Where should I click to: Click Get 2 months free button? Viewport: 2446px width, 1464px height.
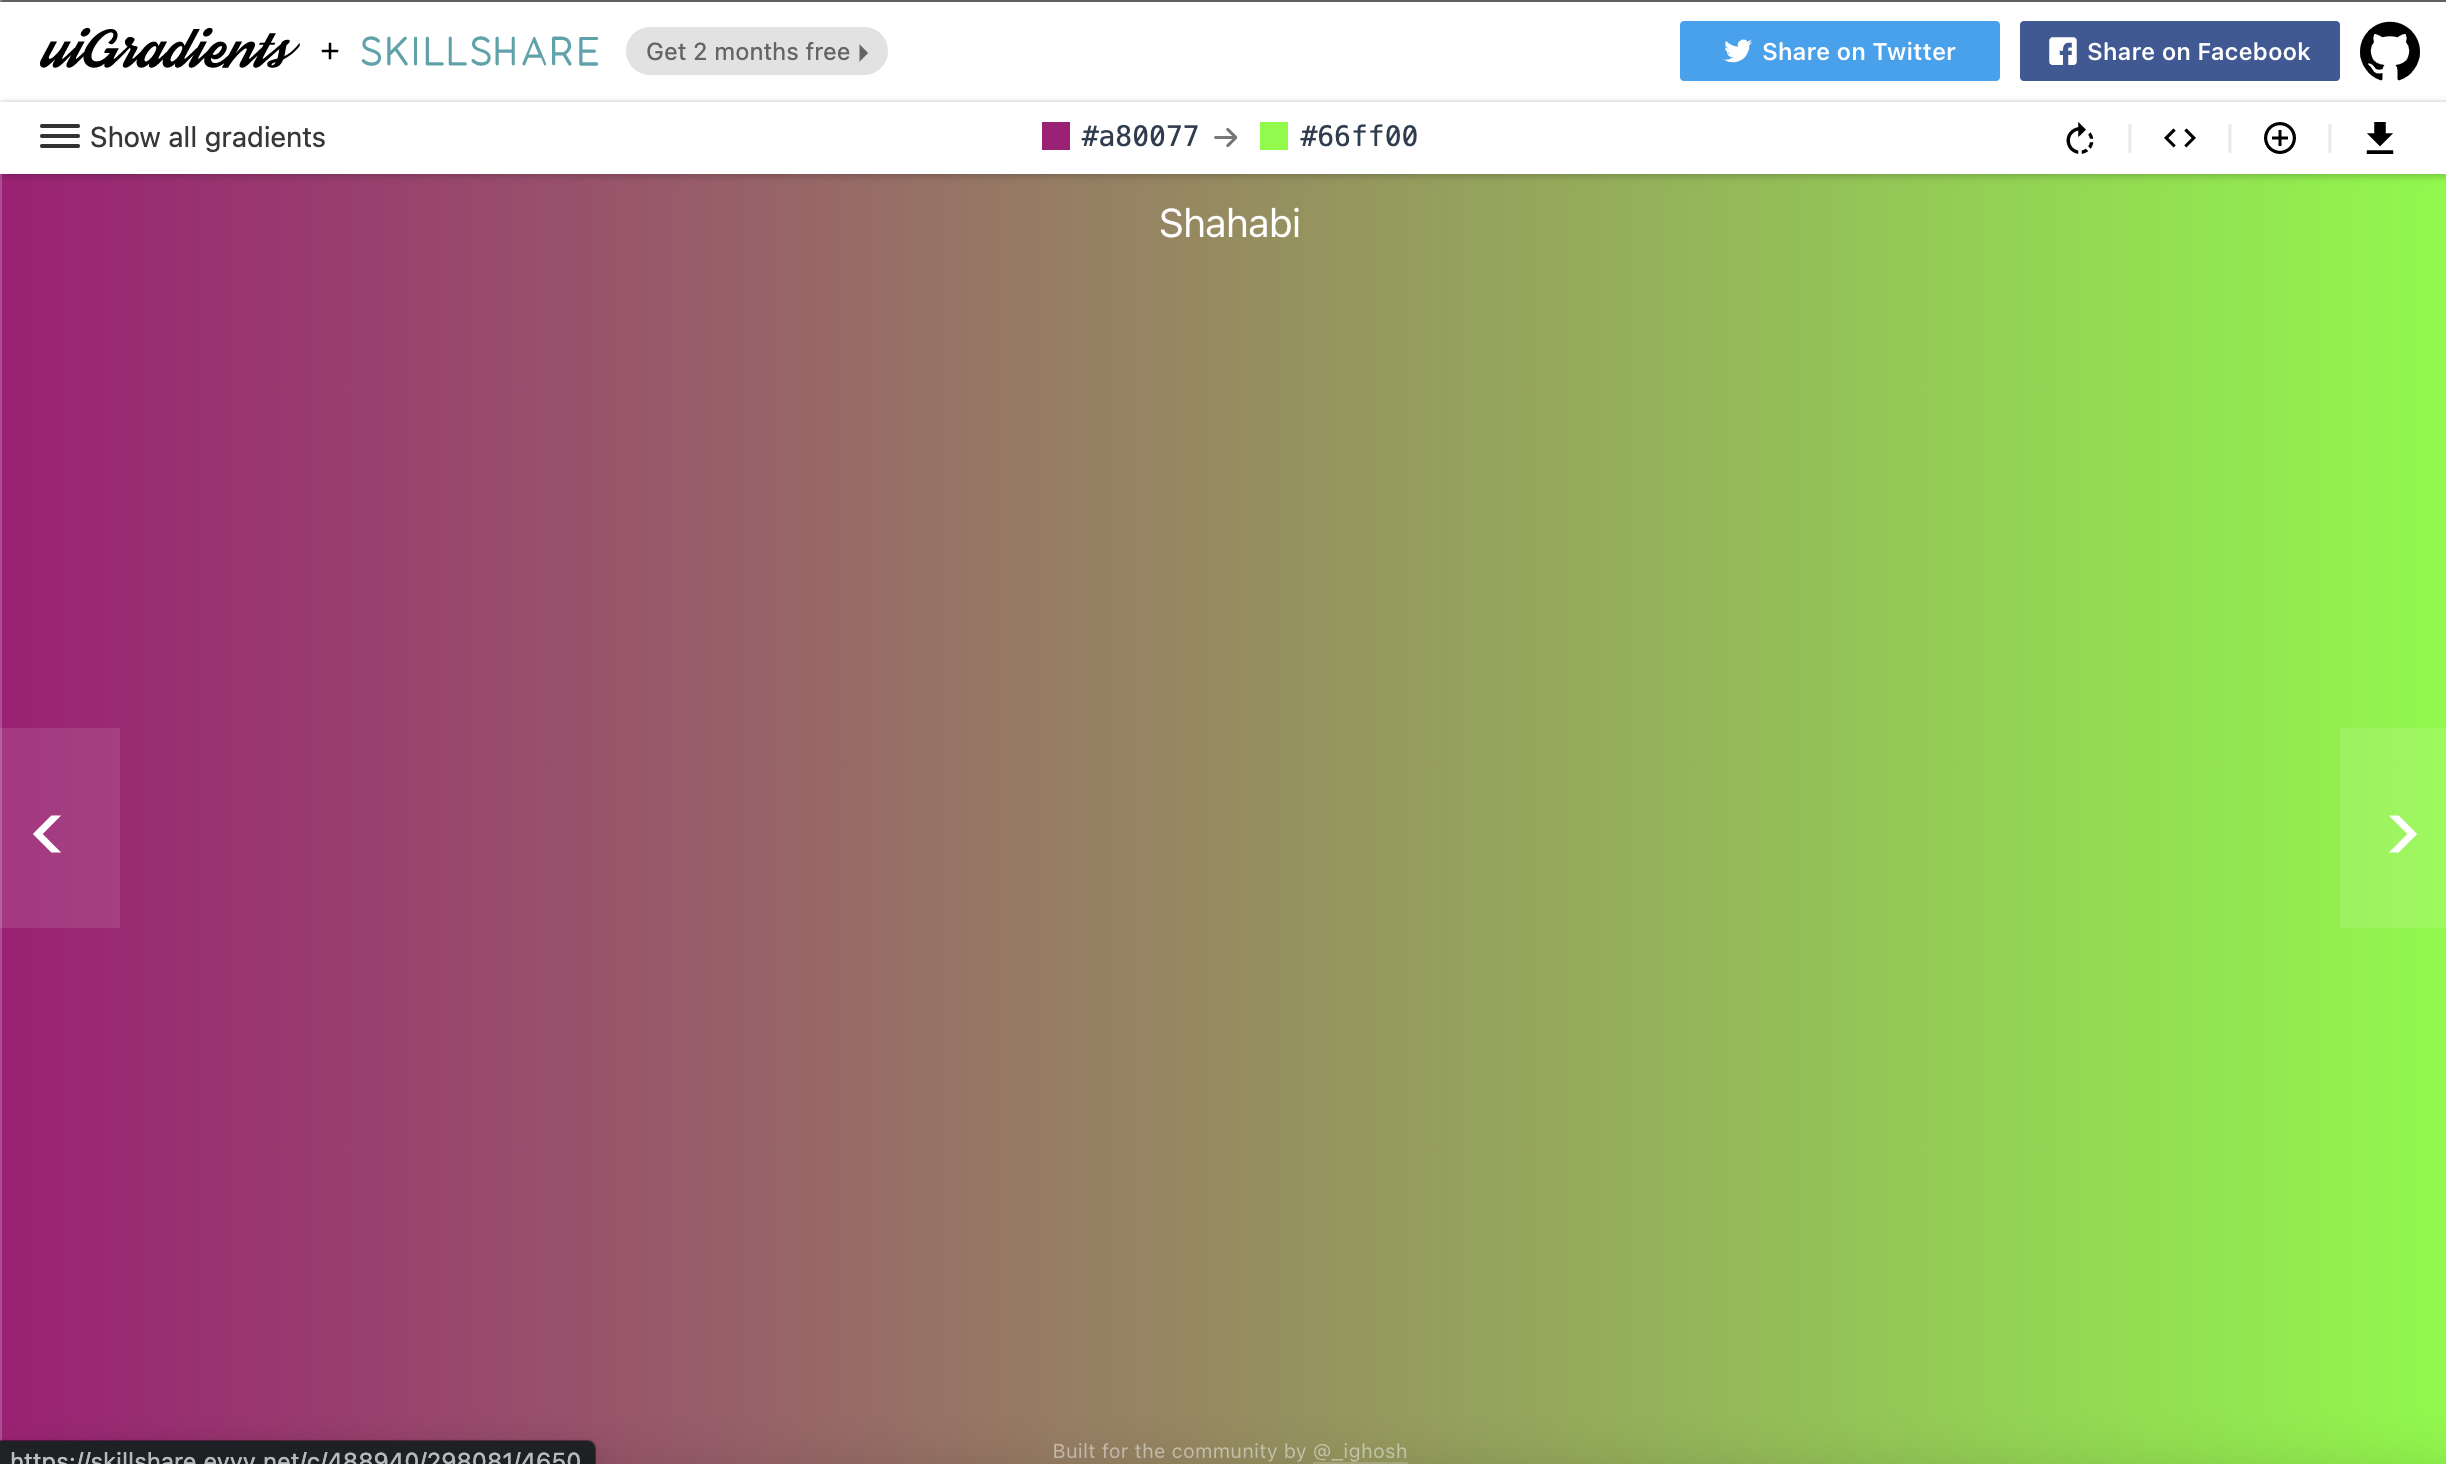(756, 51)
